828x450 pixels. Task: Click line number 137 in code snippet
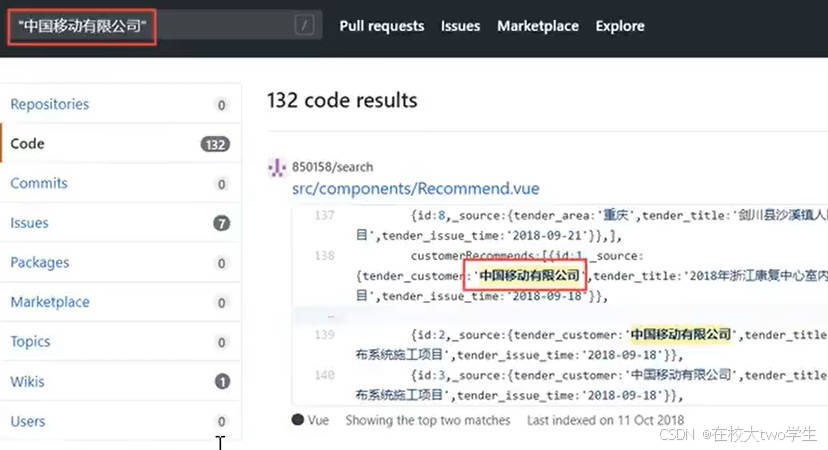[324, 215]
